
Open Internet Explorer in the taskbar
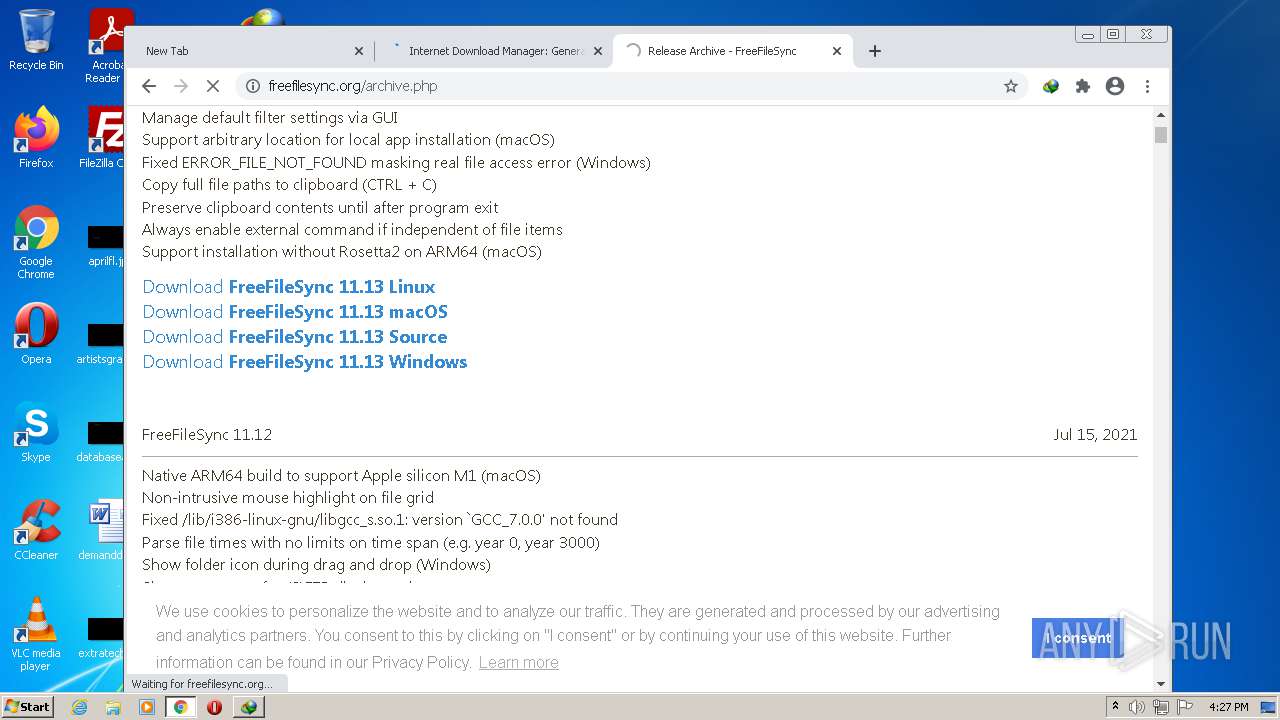click(x=79, y=707)
